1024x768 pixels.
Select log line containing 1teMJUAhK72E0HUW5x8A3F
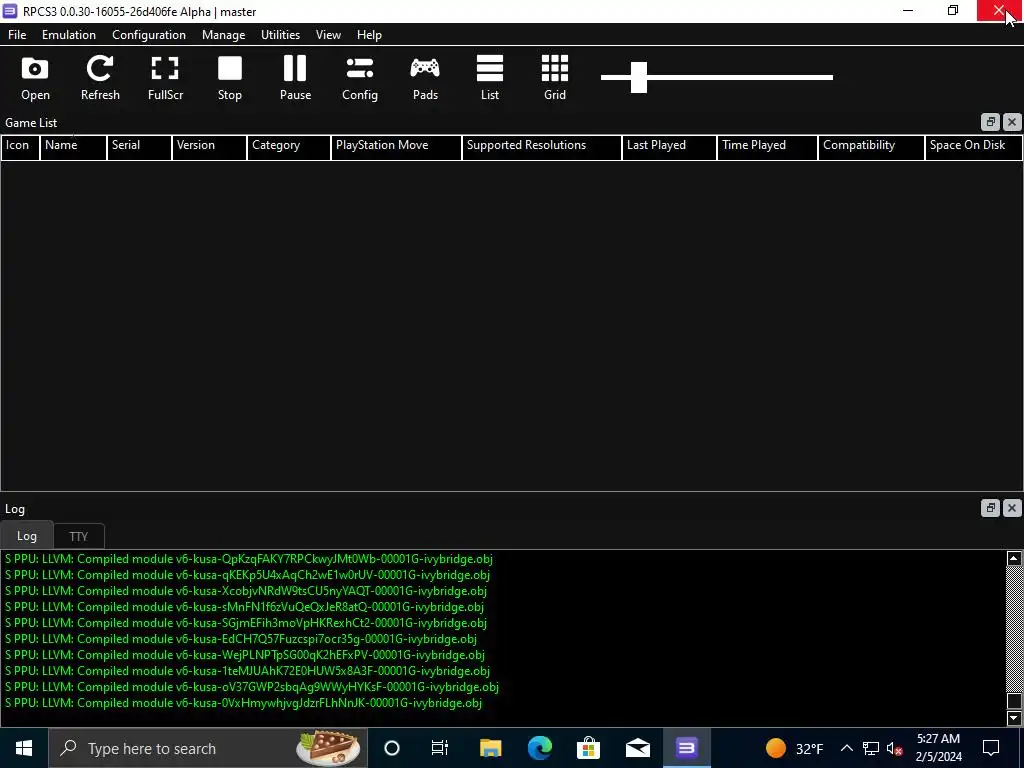247,671
